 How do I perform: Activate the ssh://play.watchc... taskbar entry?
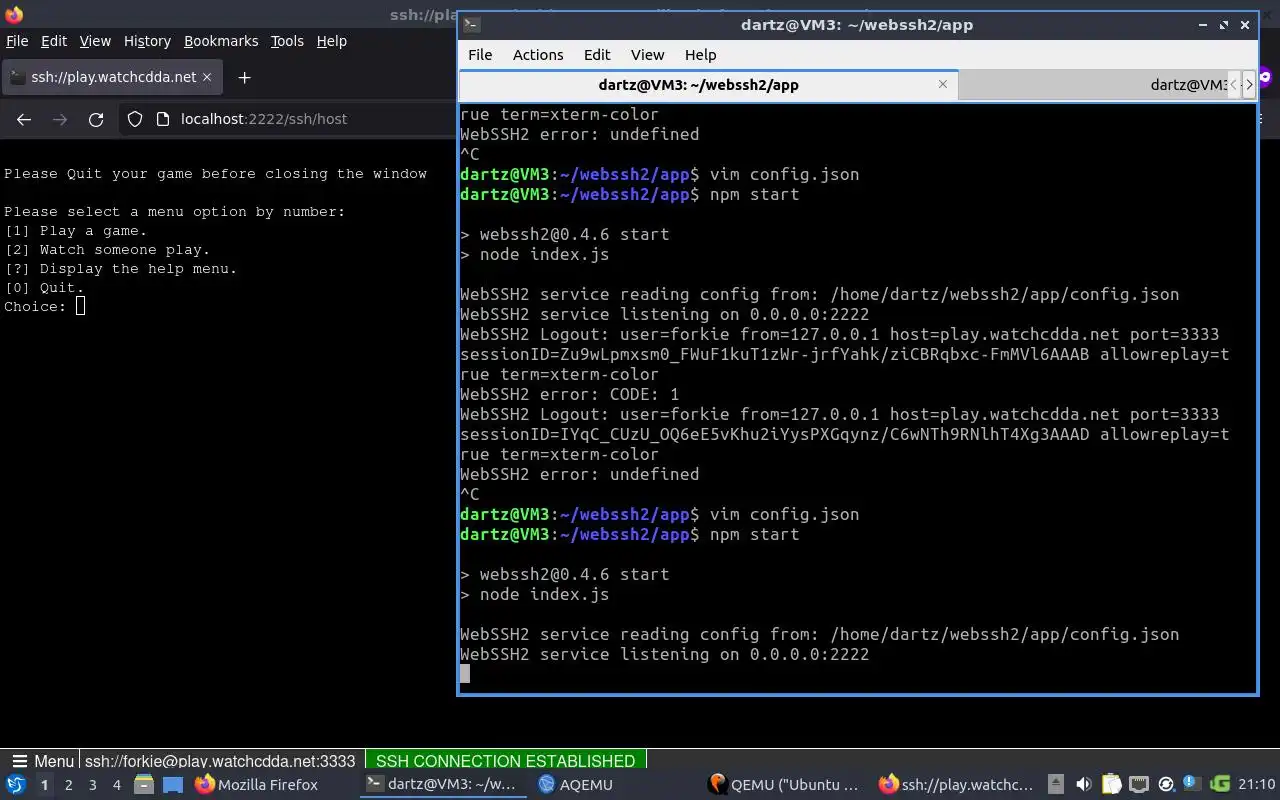tap(956, 785)
